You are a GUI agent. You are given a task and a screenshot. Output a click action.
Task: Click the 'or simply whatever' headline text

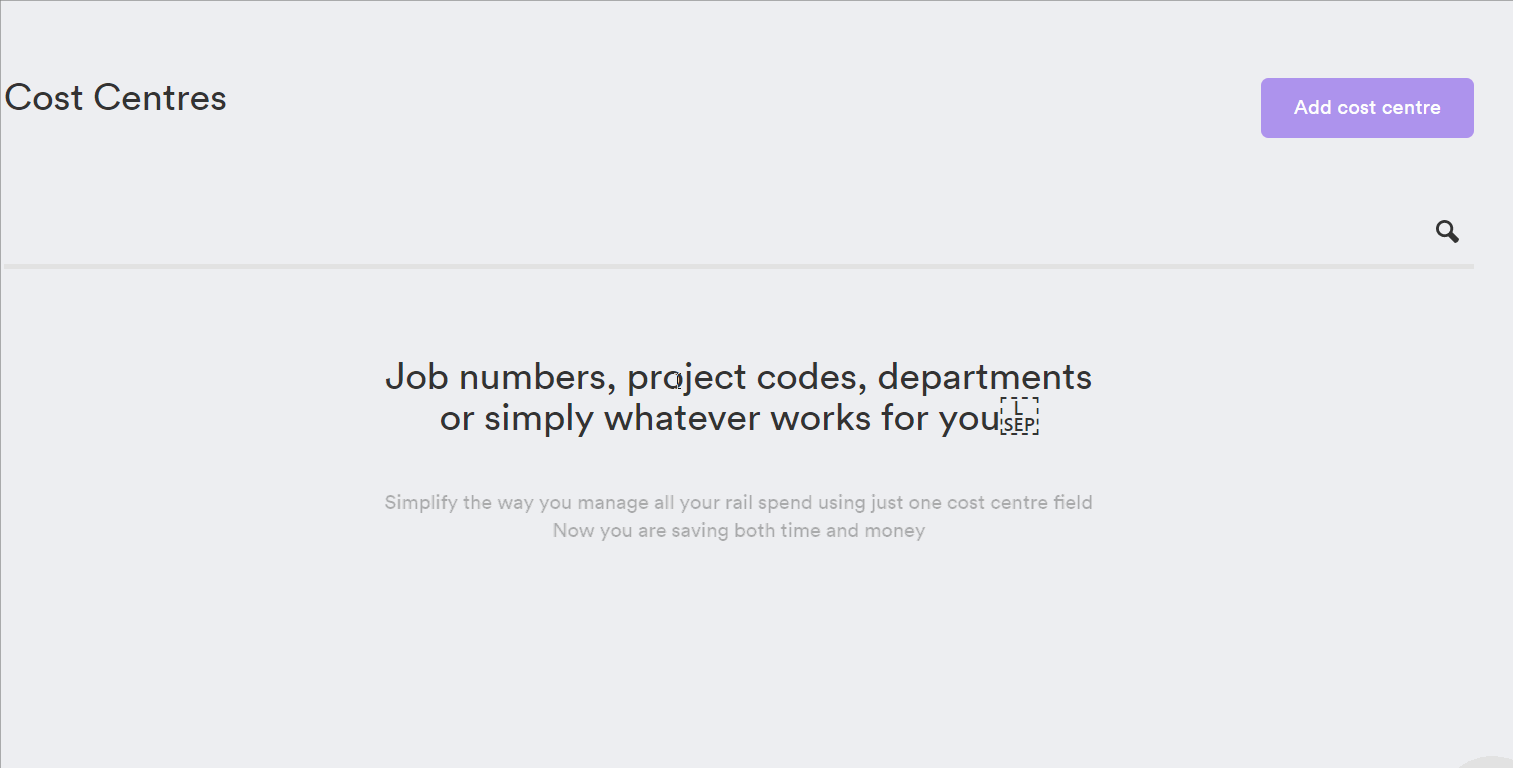599,418
